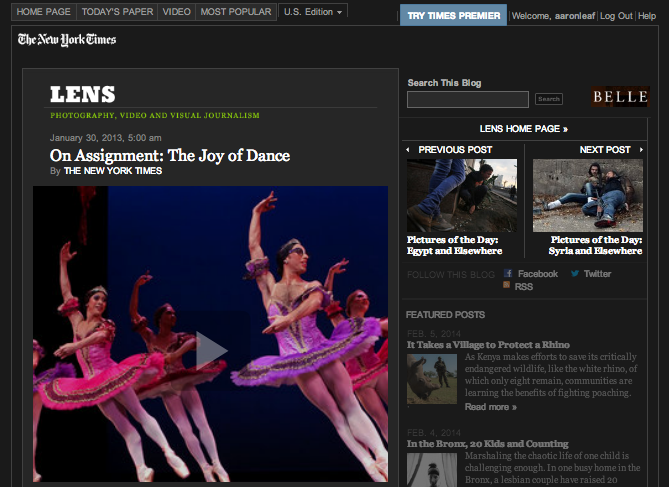Open On Assignment: The Joy of Dance headline
Image resolution: width=669 pixels, height=487 pixels.
[x=170, y=155]
